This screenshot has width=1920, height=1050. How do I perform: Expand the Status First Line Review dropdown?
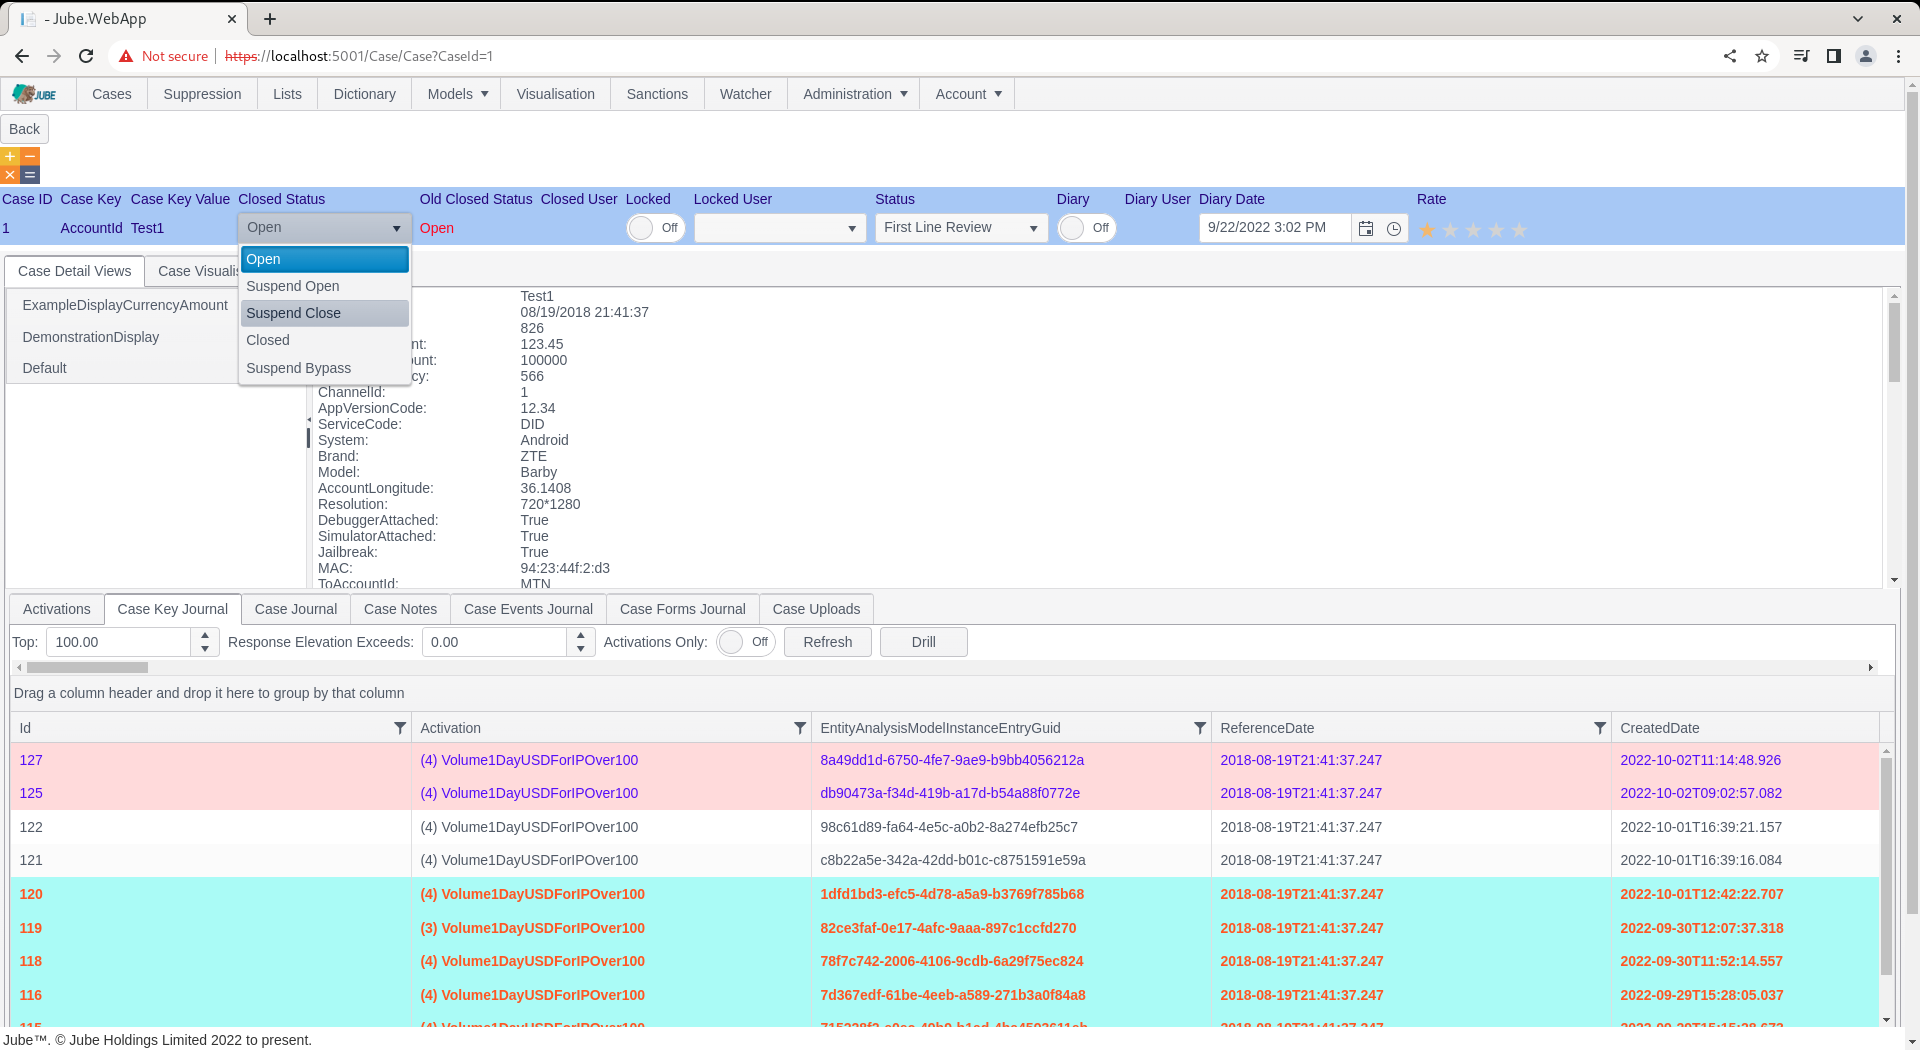(x=962, y=228)
